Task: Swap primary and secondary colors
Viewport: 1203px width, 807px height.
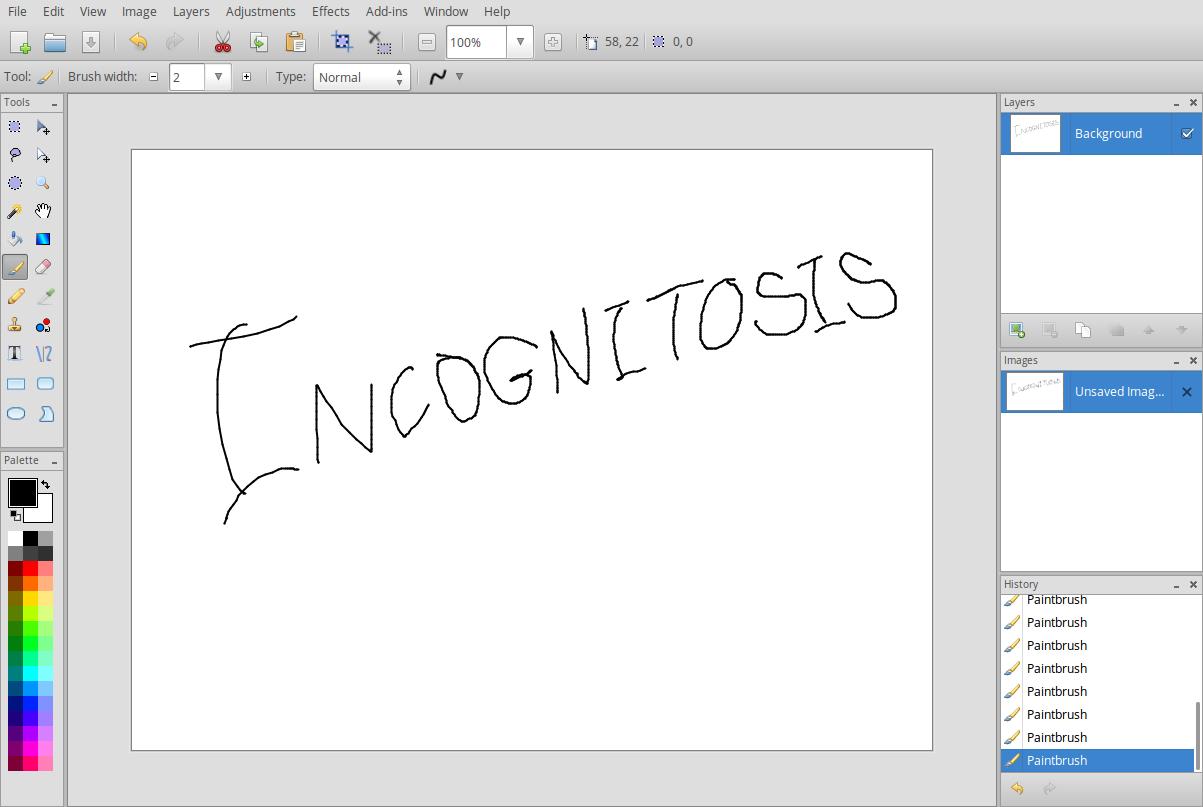Action: coord(45,484)
